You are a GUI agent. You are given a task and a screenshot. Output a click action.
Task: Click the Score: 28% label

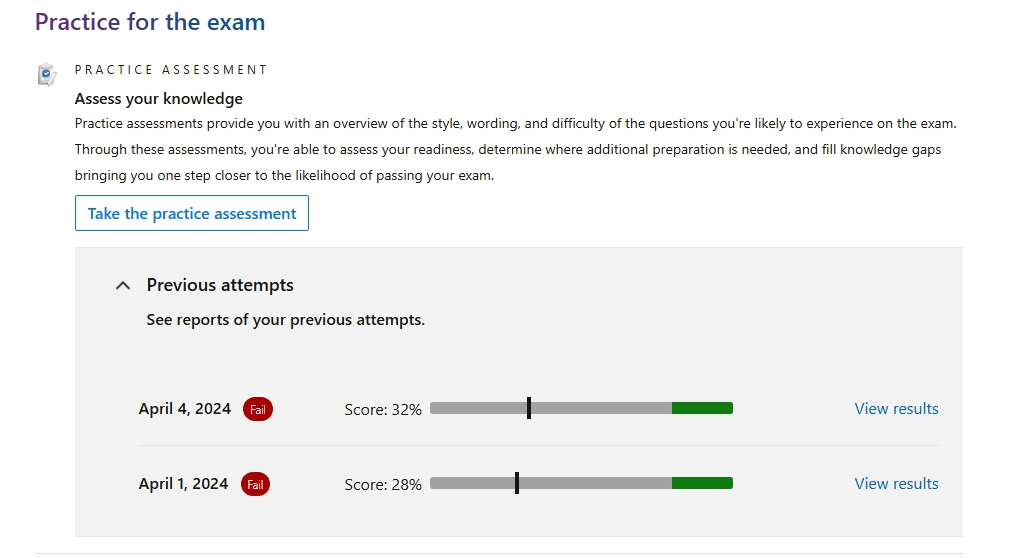(x=383, y=484)
